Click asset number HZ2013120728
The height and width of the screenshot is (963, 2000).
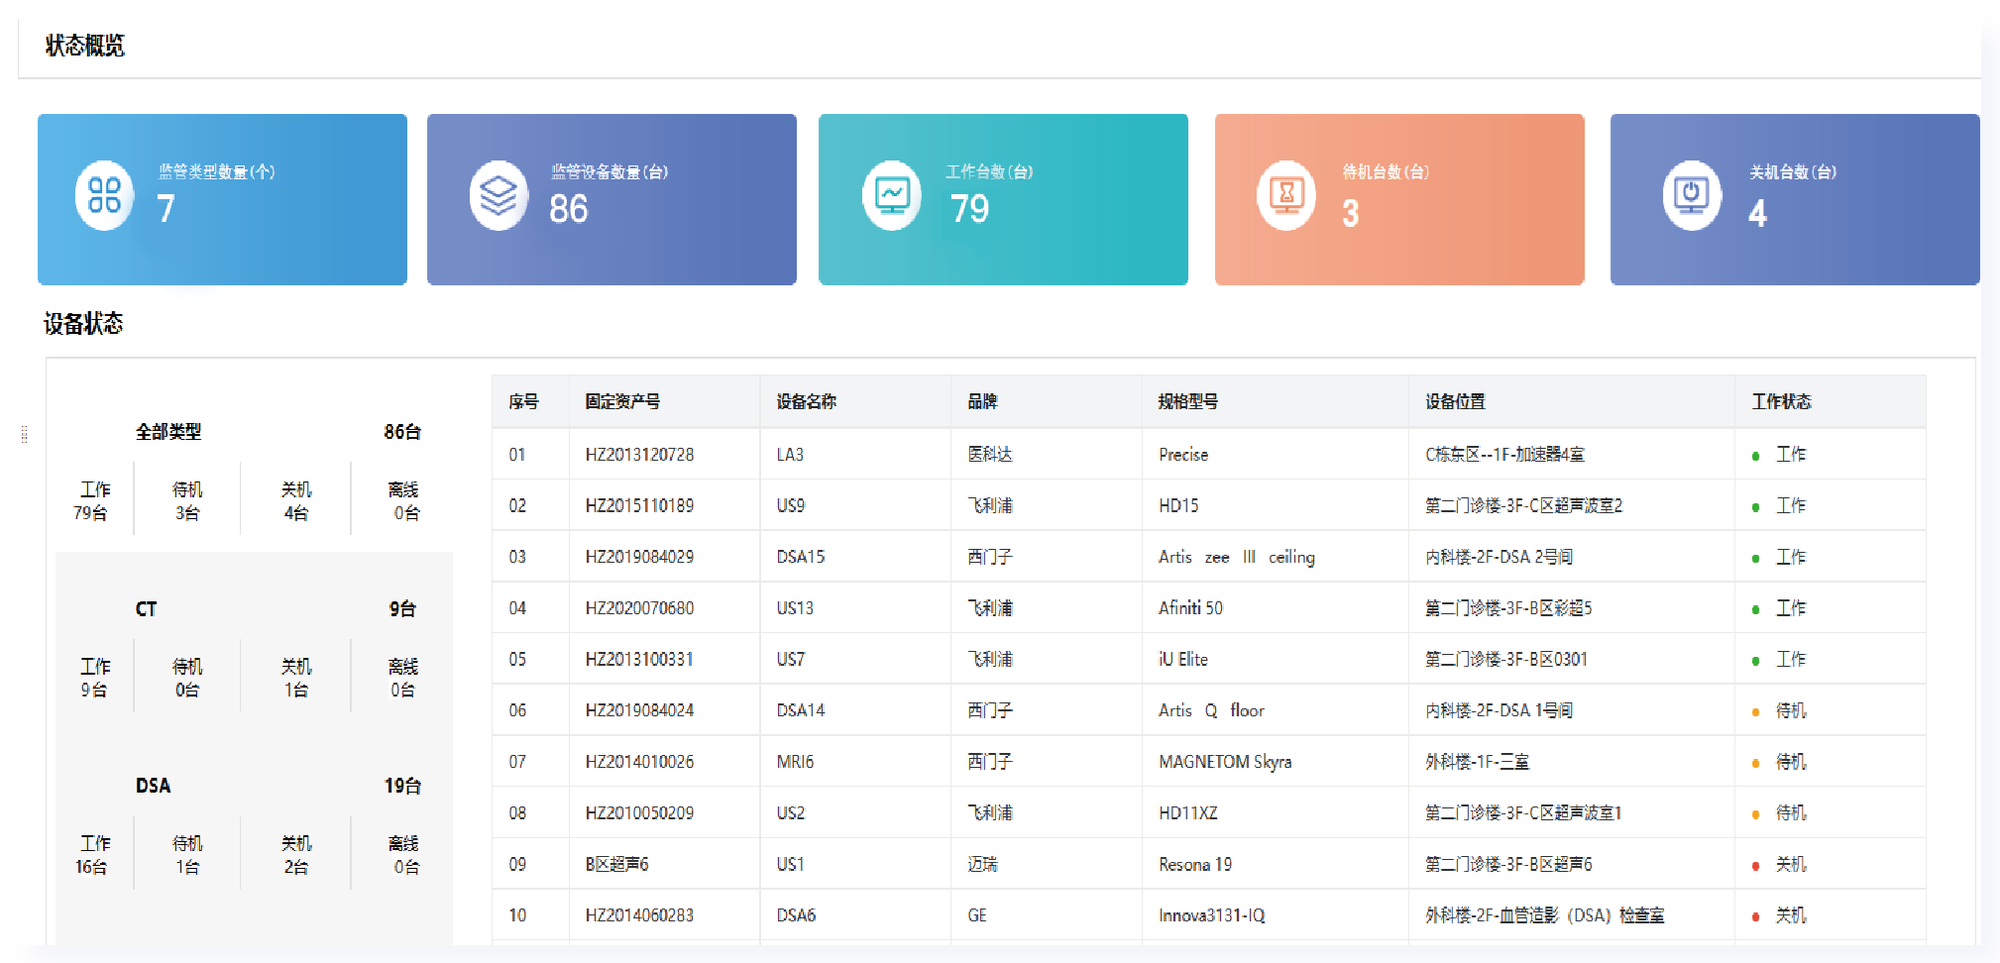(639, 455)
